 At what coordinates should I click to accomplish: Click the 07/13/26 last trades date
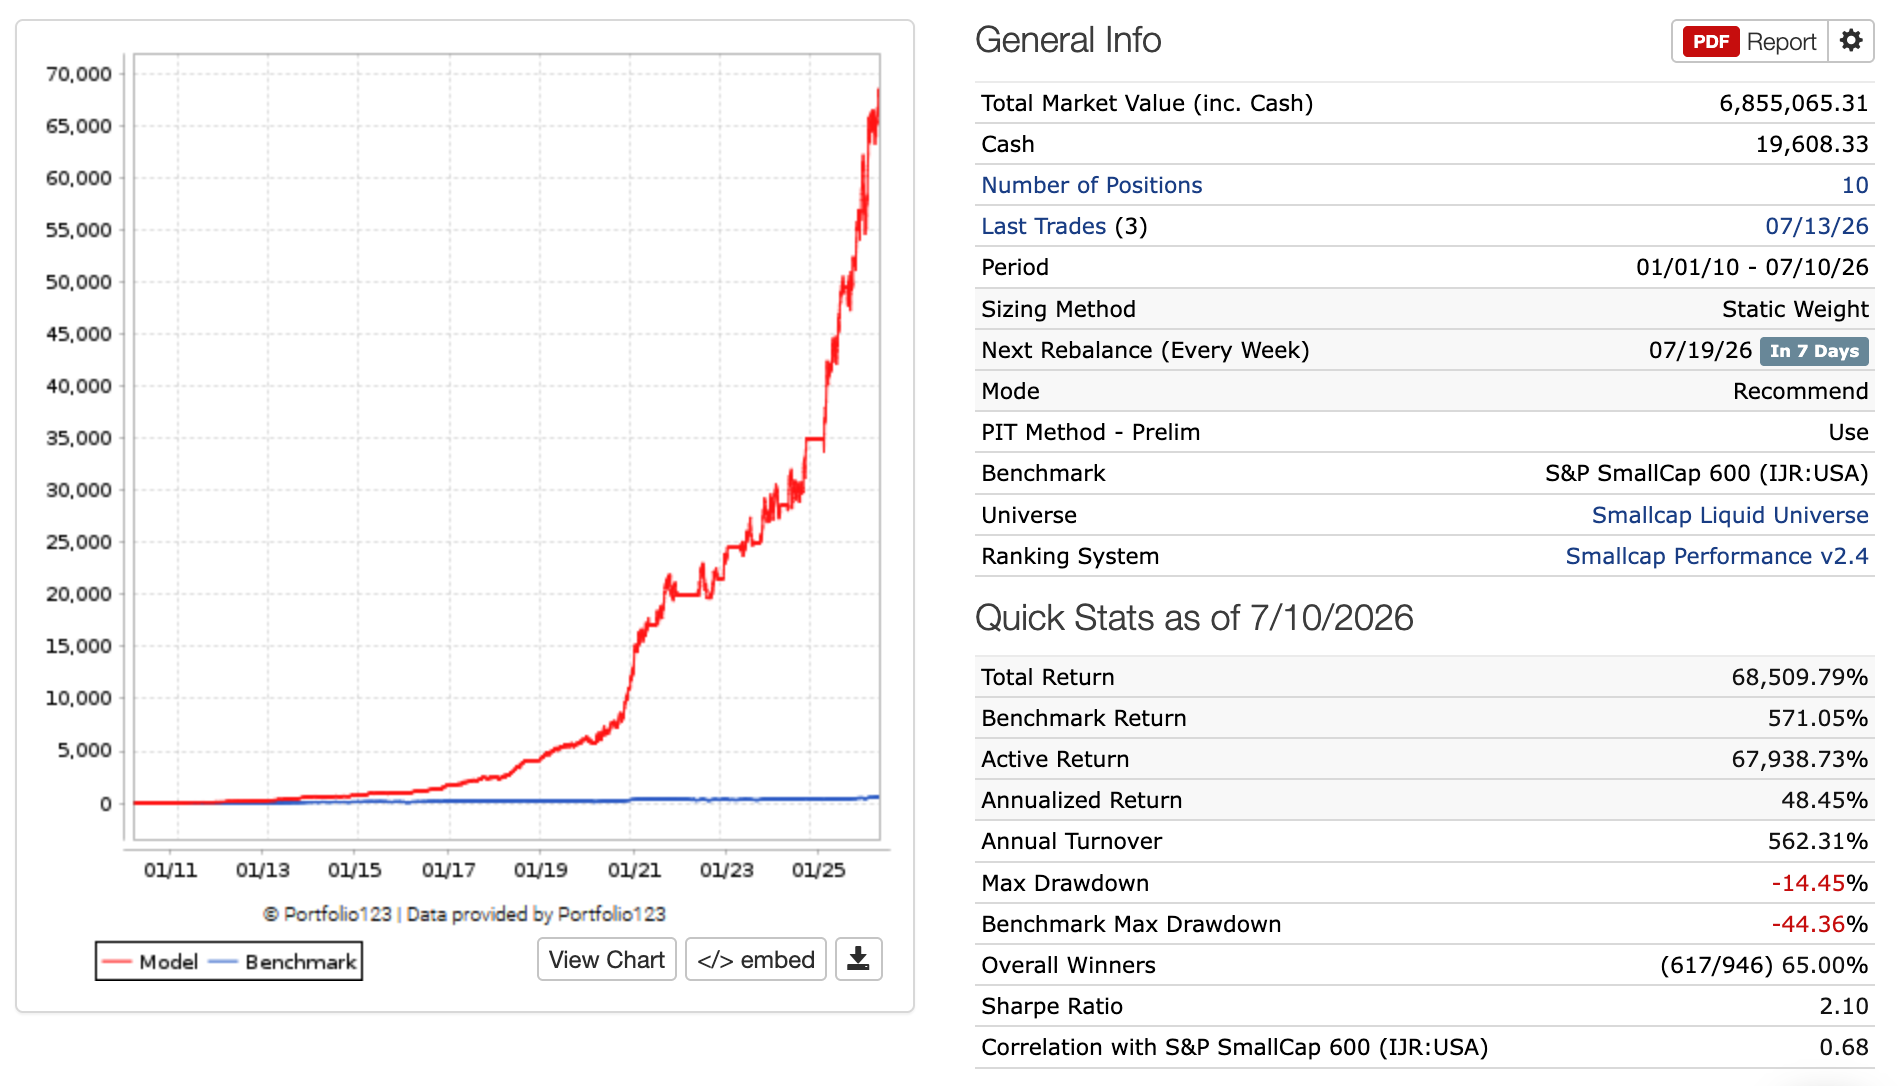(x=1817, y=226)
